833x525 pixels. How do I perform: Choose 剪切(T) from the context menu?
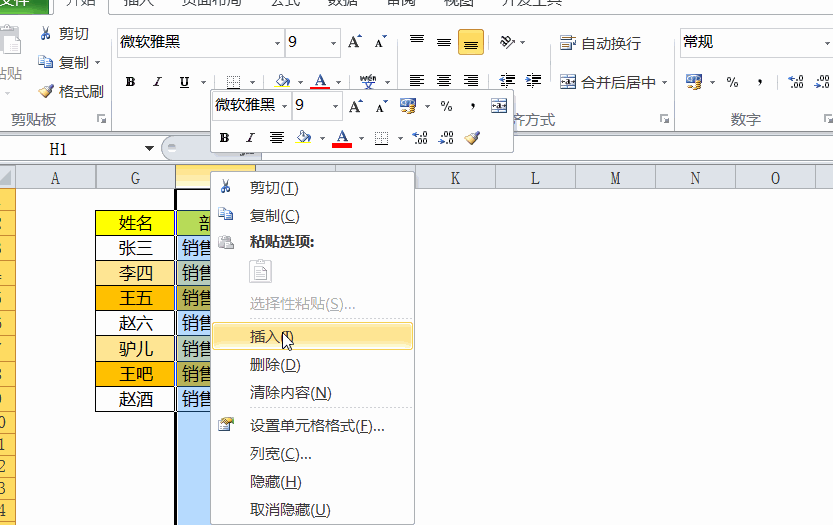(x=312, y=188)
